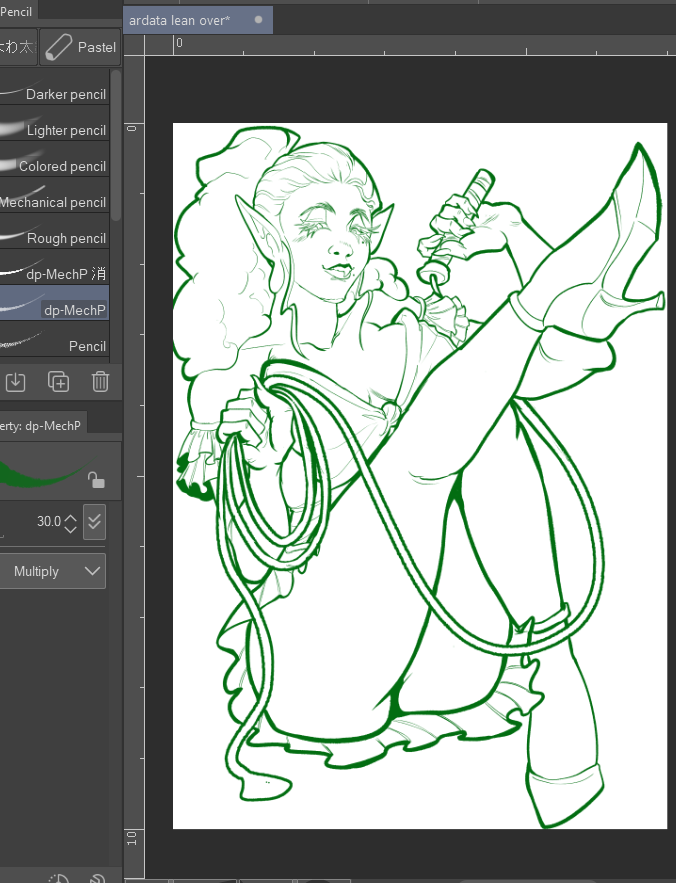Duplicate the current sub tool
Viewport: 676px width, 883px height.
coord(59,382)
